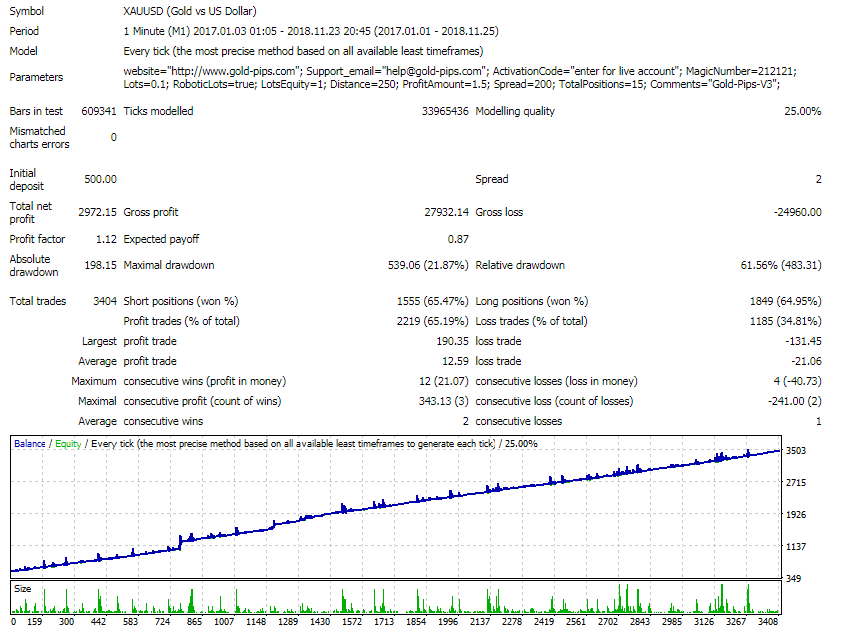
Task: Select the XAUUSD symbol value
Action: point(144,11)
